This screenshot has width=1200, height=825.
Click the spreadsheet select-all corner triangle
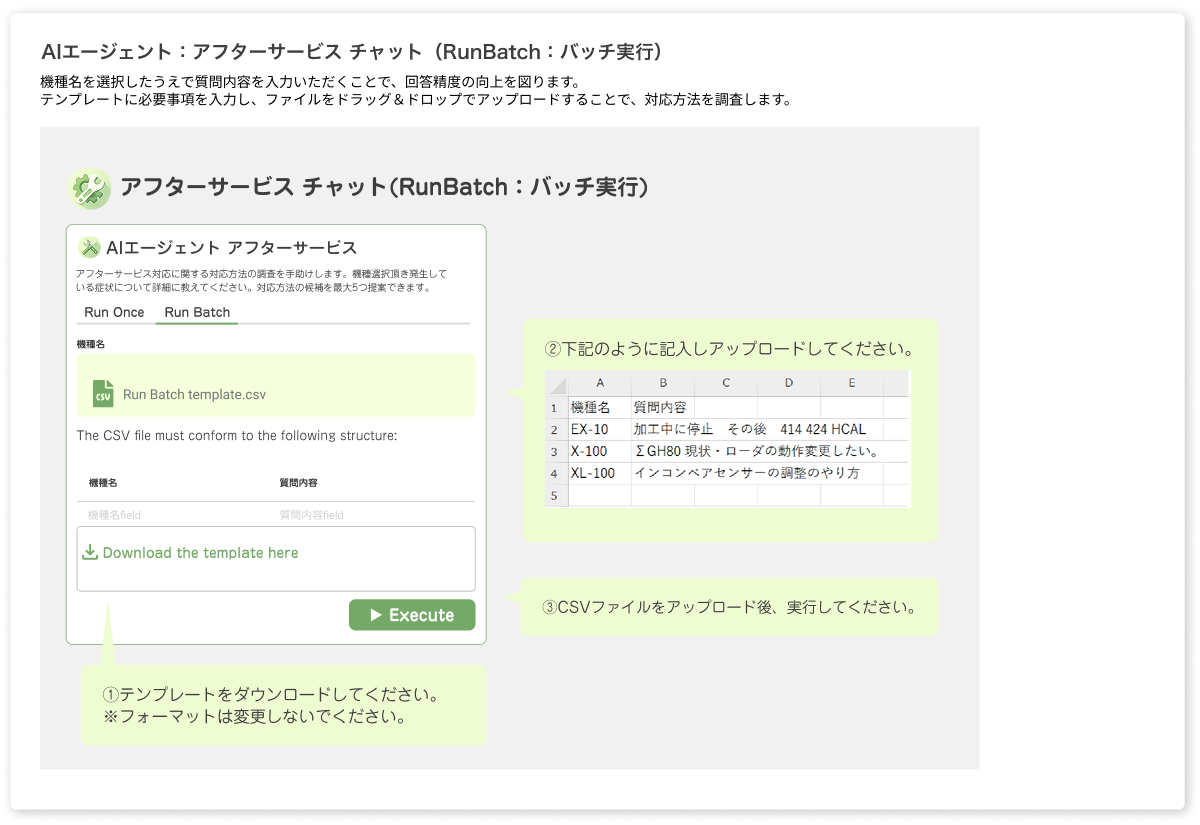click(x=557, y=384)
